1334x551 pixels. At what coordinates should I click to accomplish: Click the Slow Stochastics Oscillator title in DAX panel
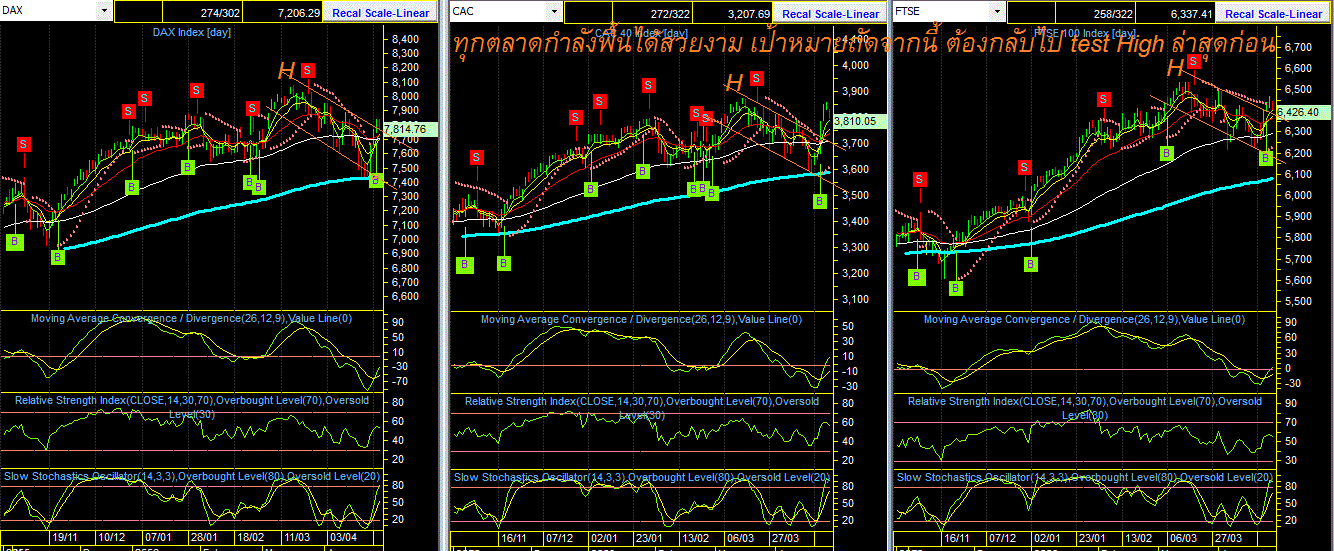(192, 477)
